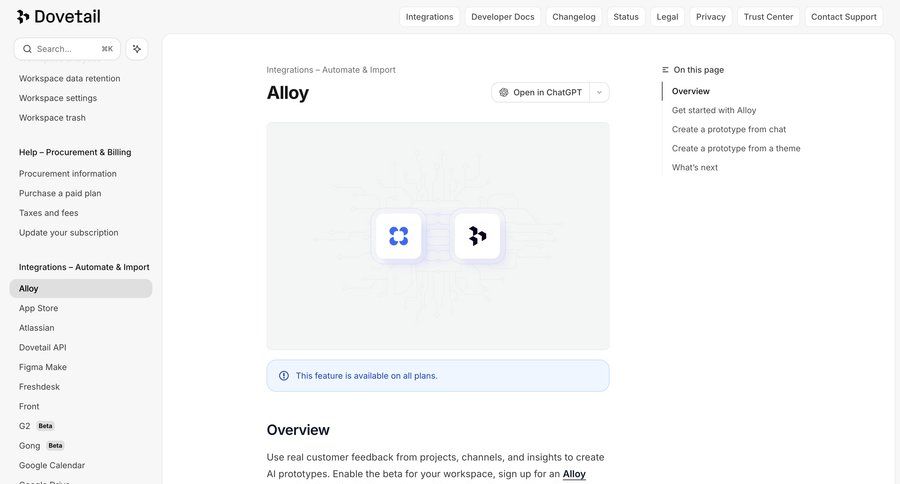
Task: Open Update your subscription article
Action: click(x=69, y=233)
